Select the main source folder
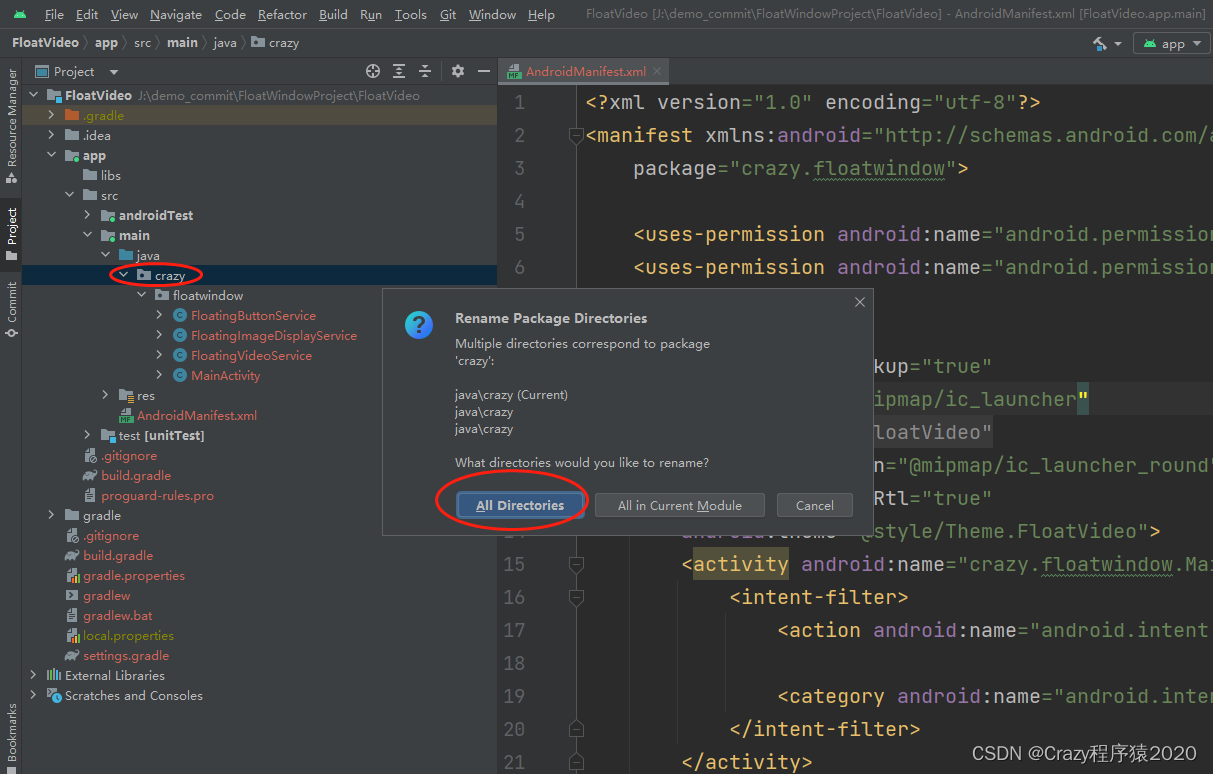 (134, 235)
